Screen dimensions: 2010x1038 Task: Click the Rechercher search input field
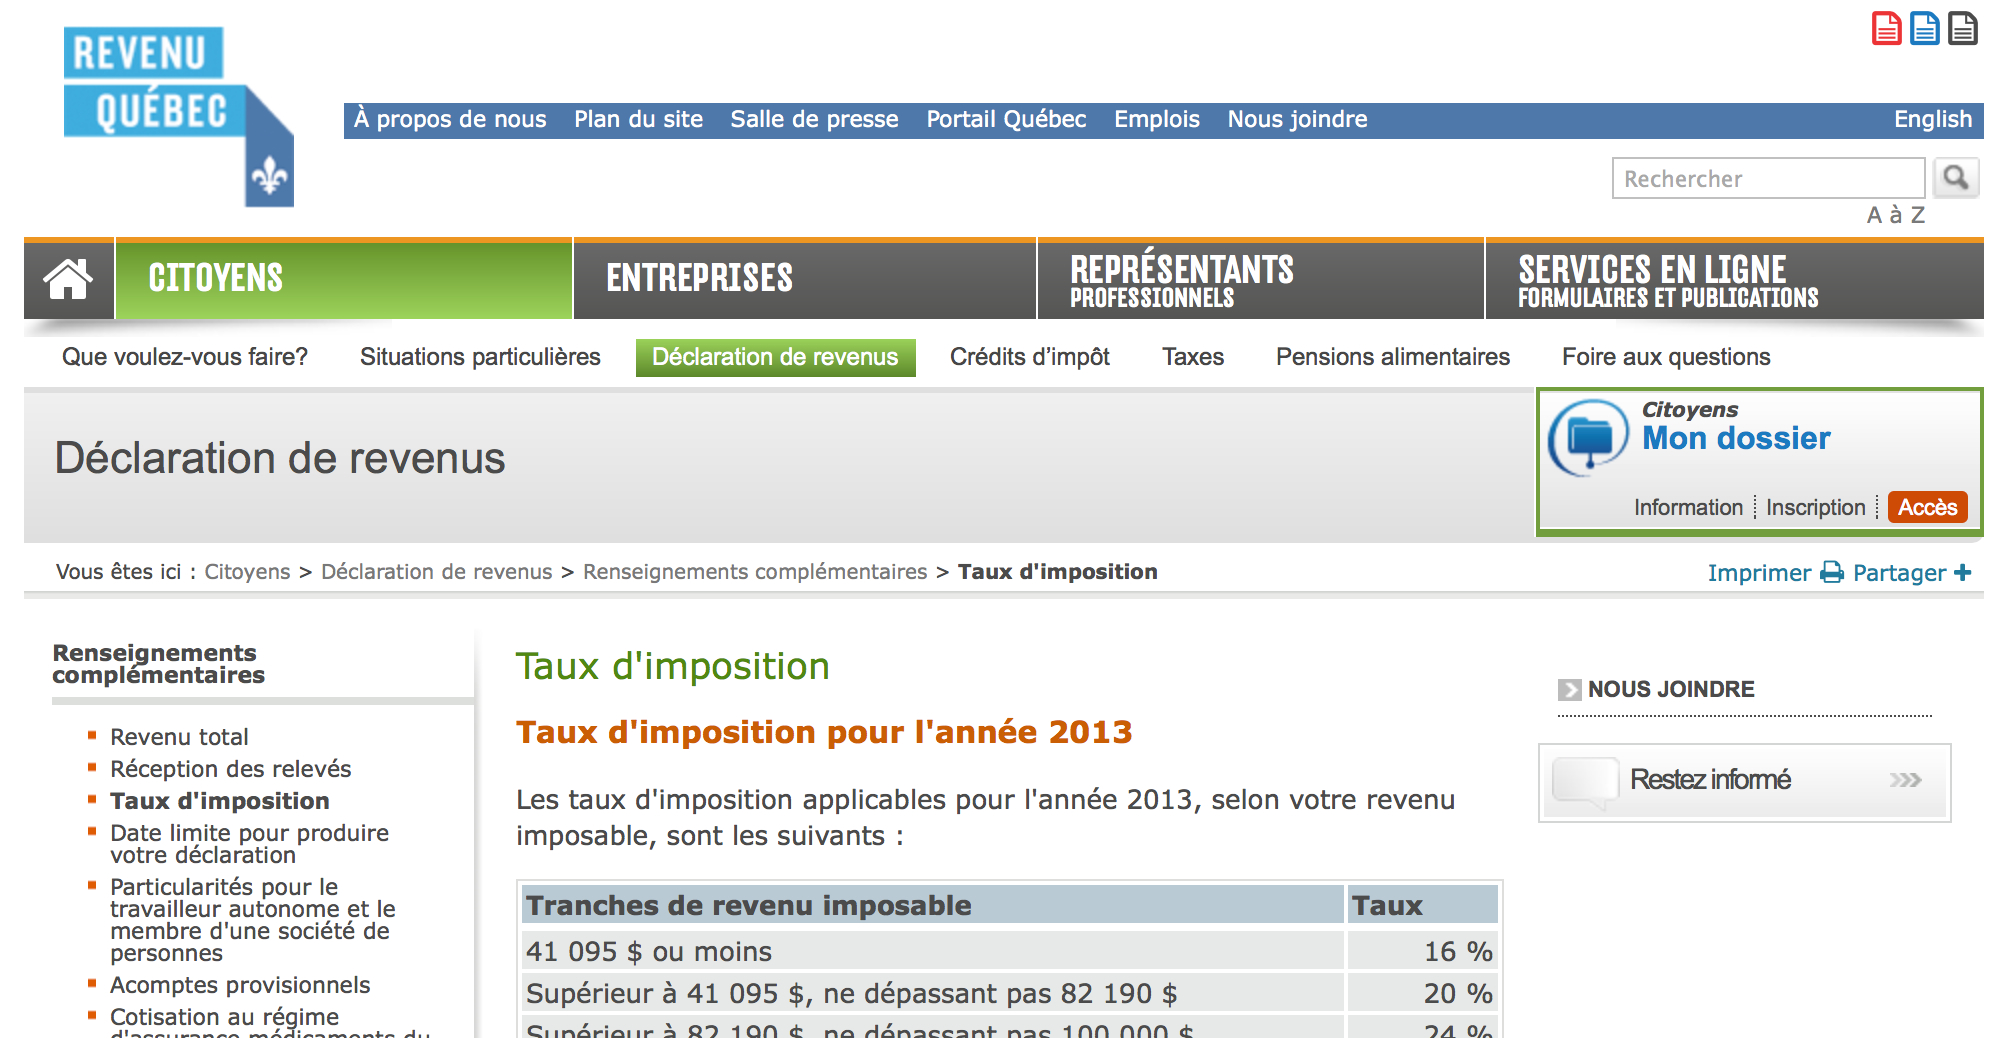[1767, 179]
